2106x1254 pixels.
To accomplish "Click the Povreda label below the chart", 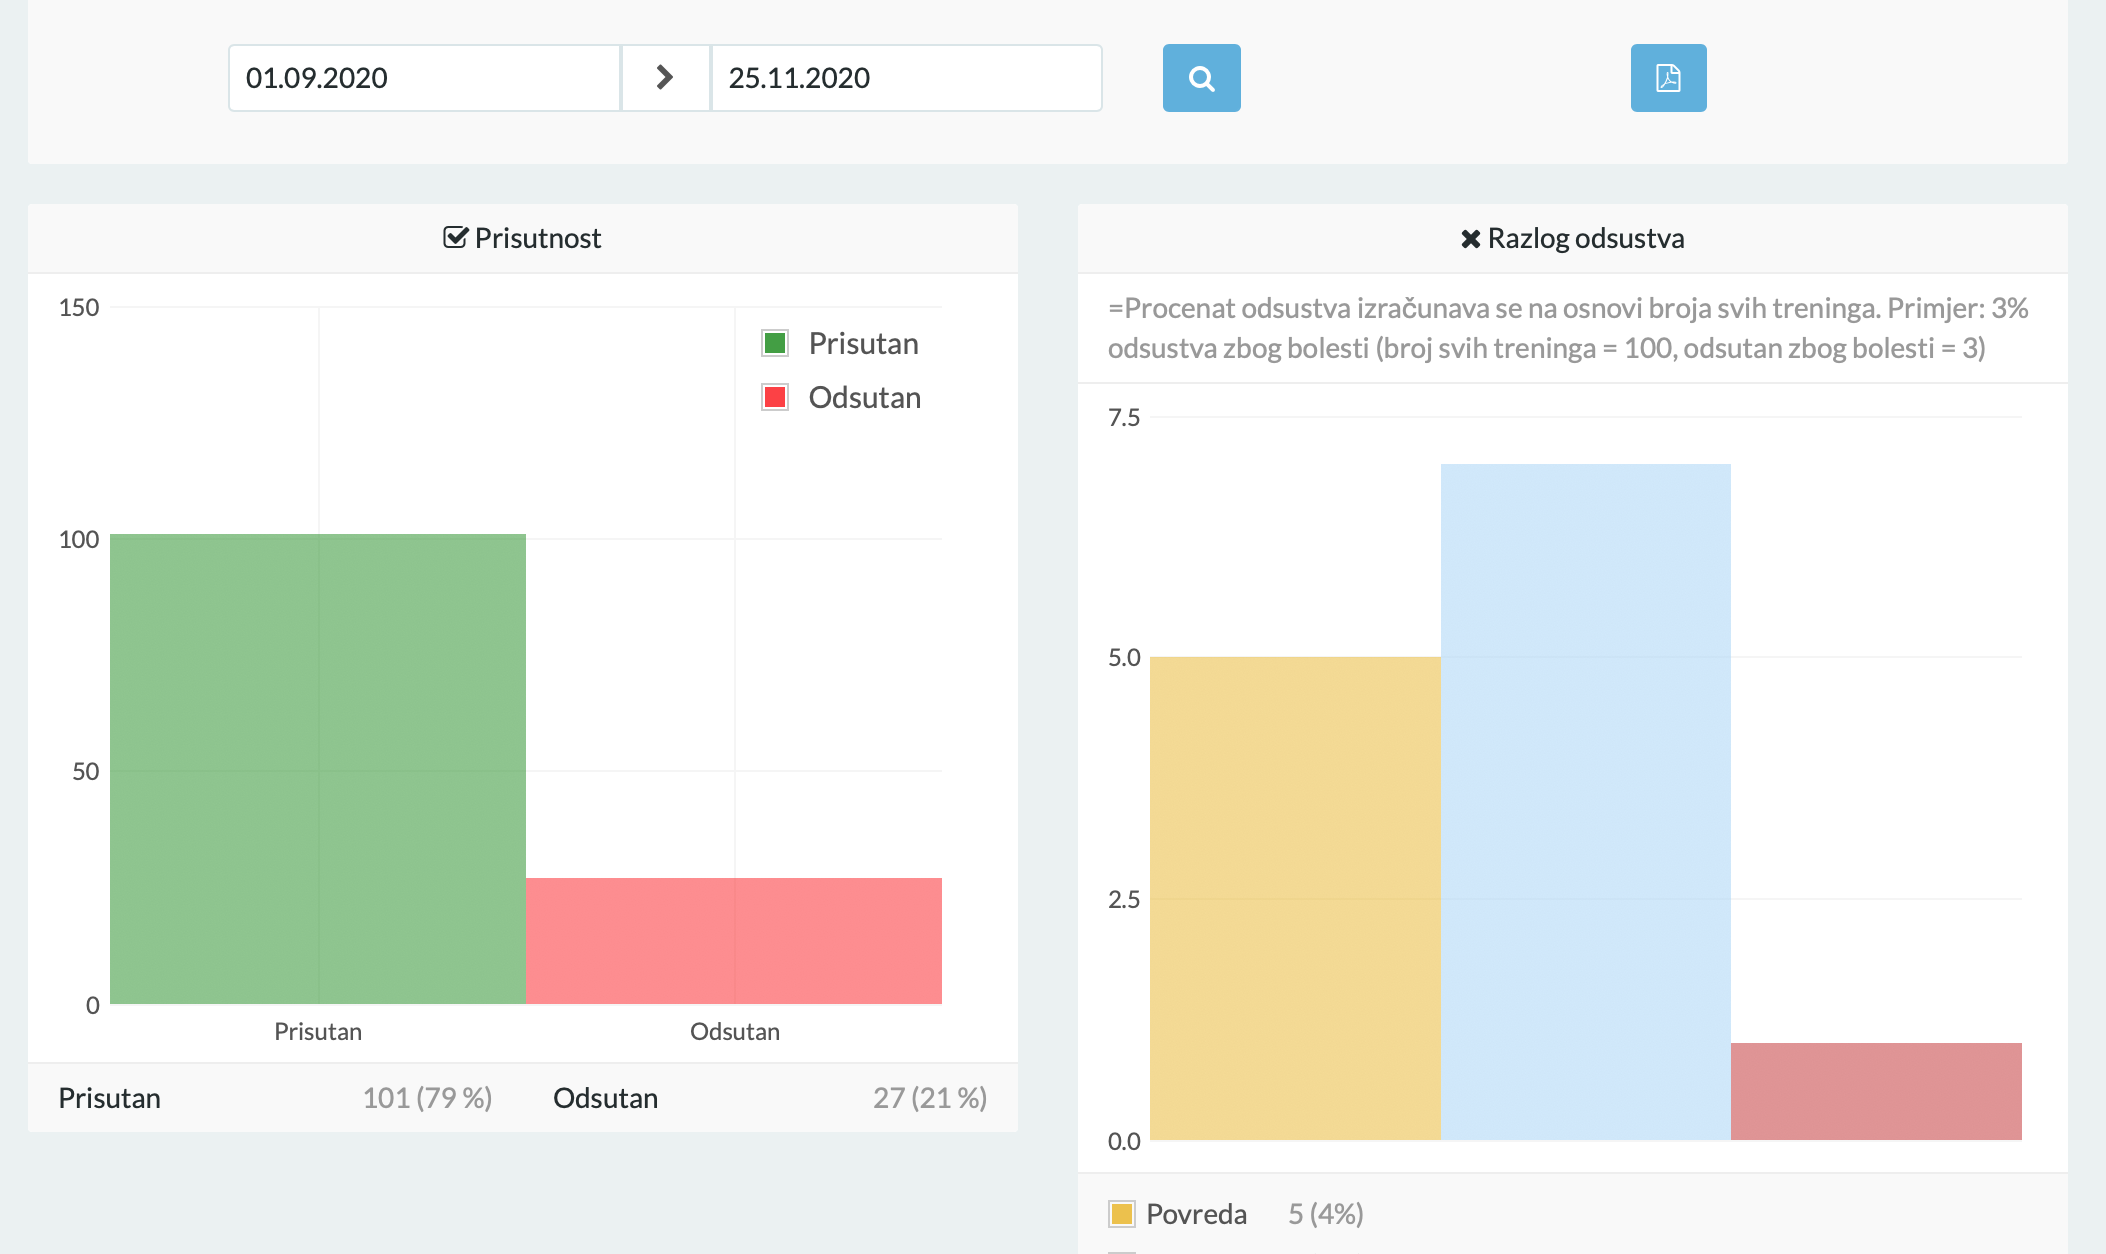I will [x=1196, y=1214].
